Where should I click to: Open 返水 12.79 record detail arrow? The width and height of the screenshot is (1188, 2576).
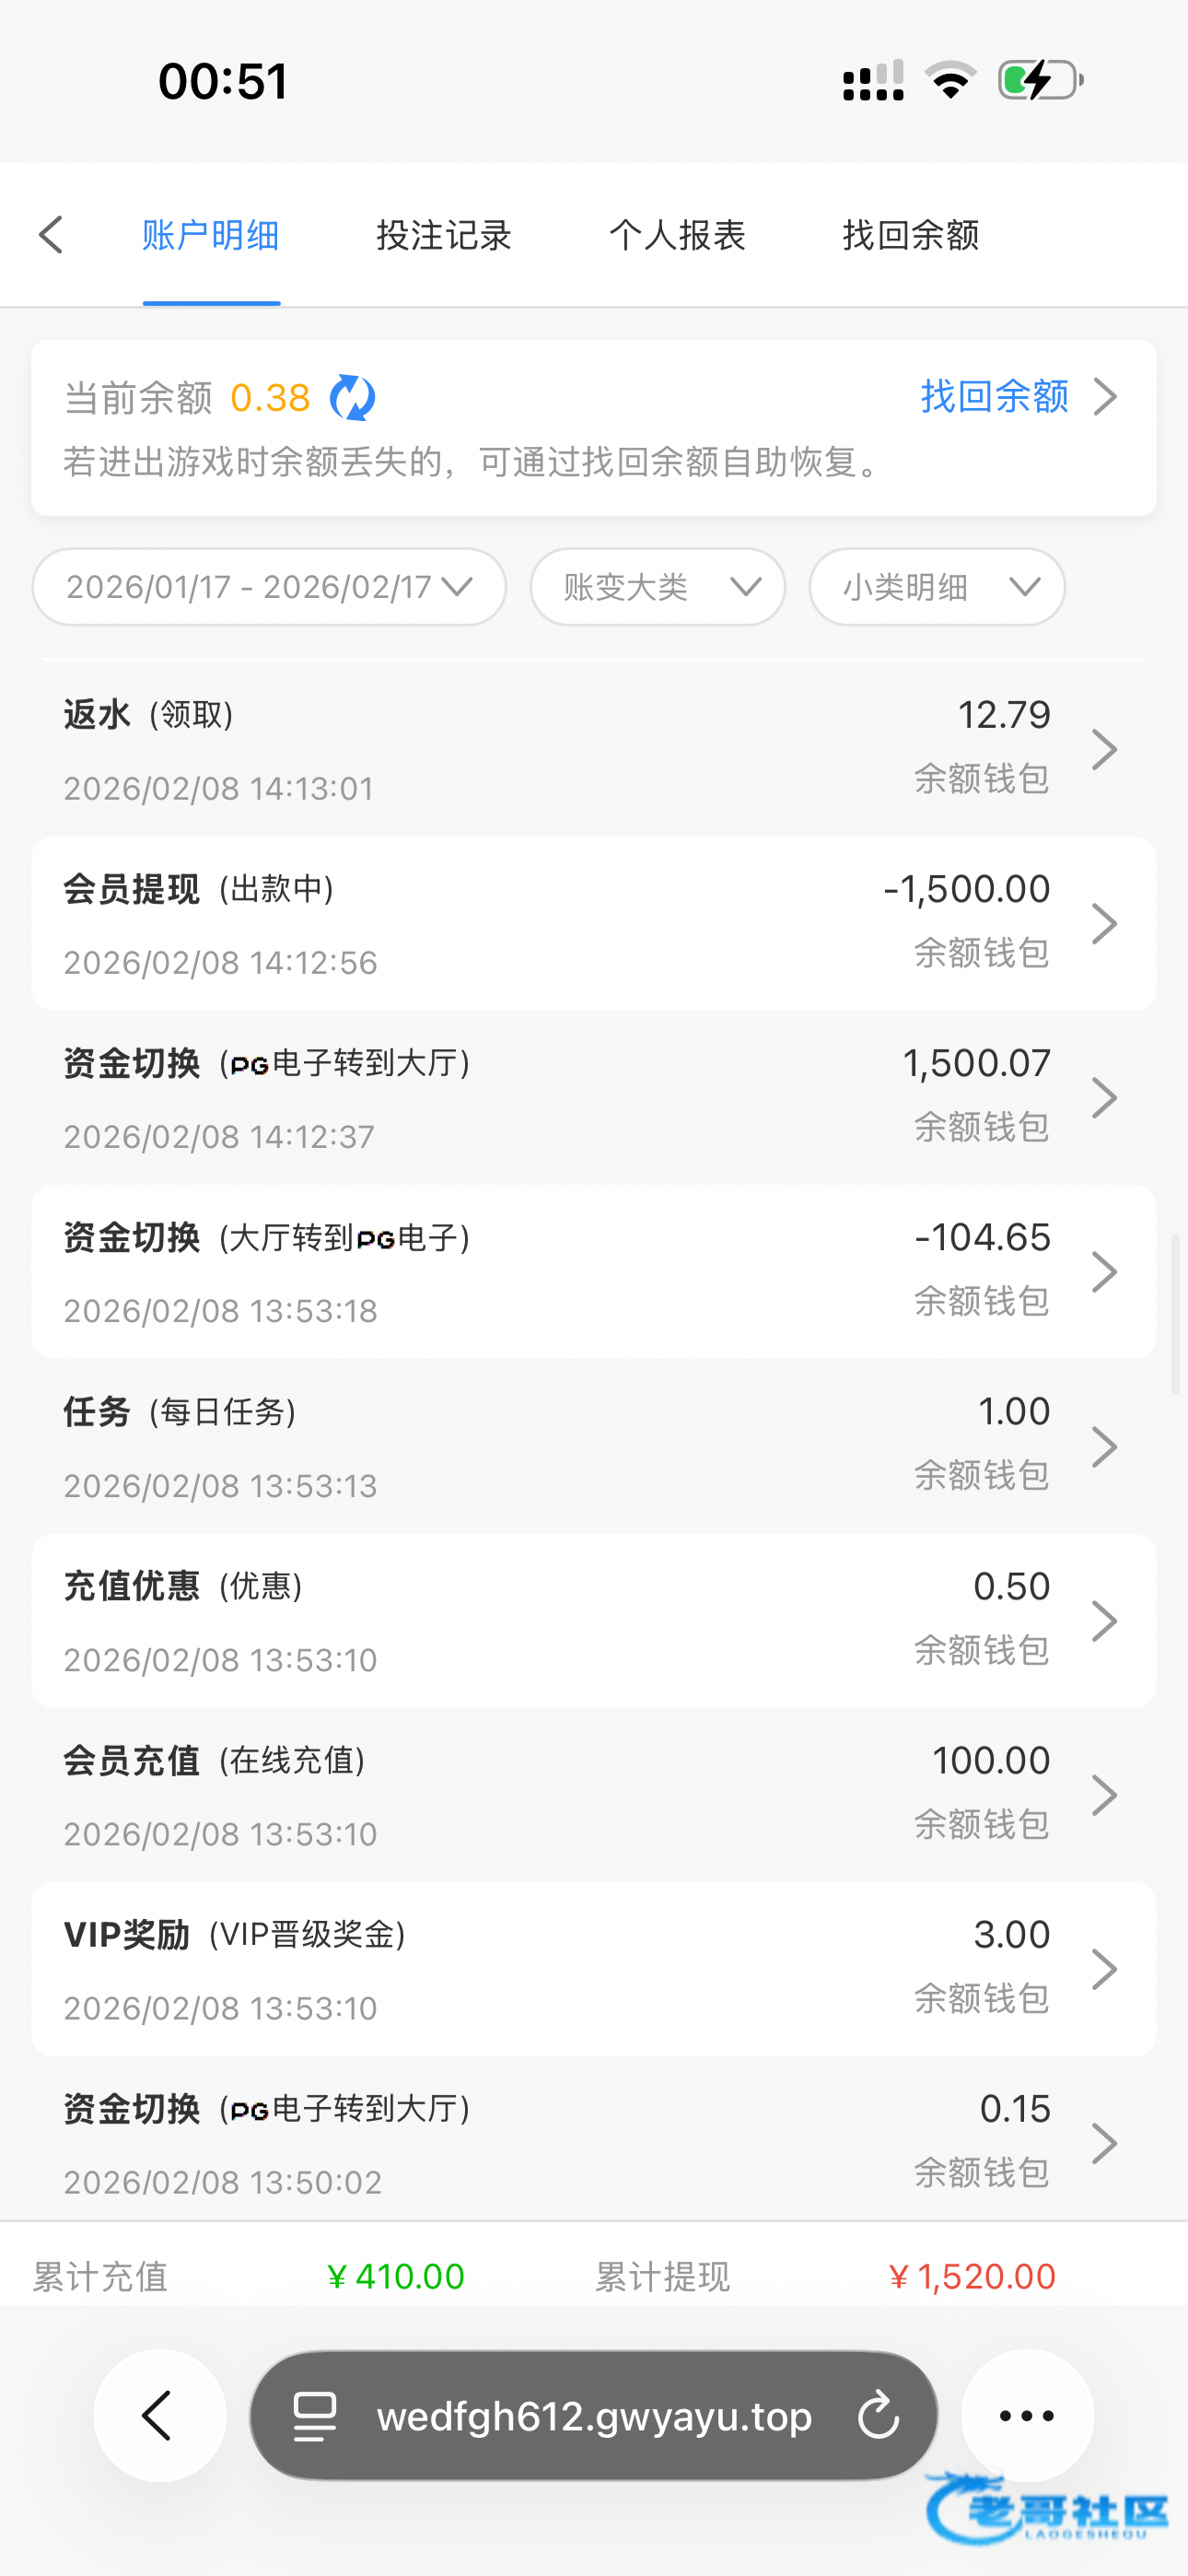coord(1104,749)
